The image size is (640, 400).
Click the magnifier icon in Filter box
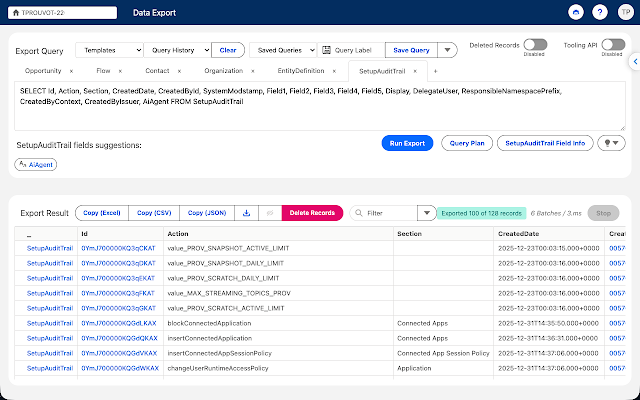pos(359,213)
